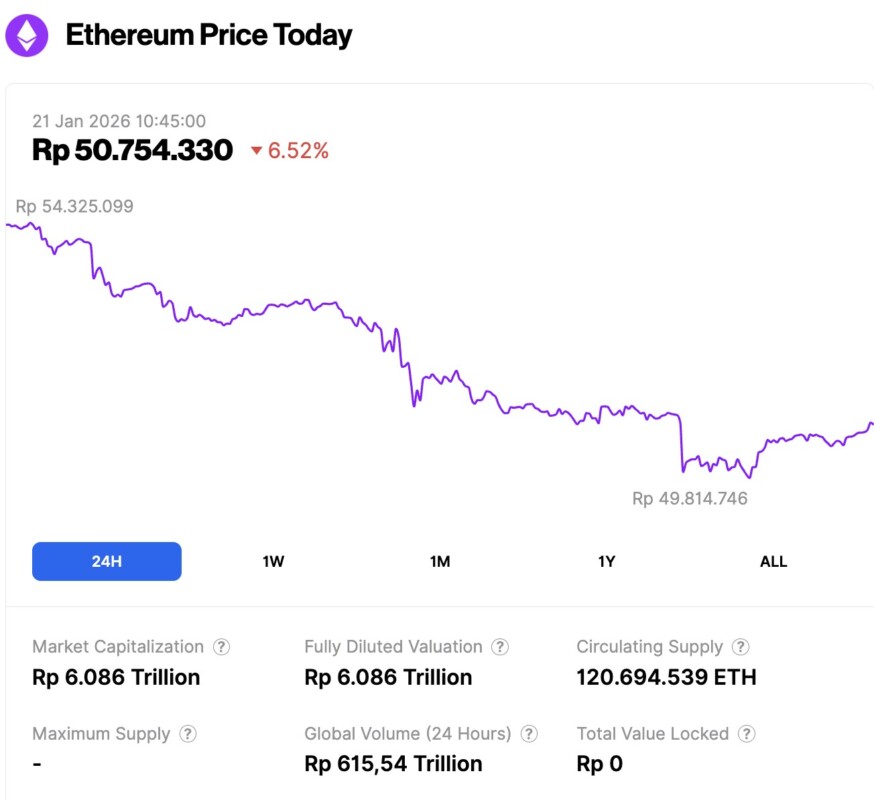Show the ALL time price chart

click(x=773, y=561)
